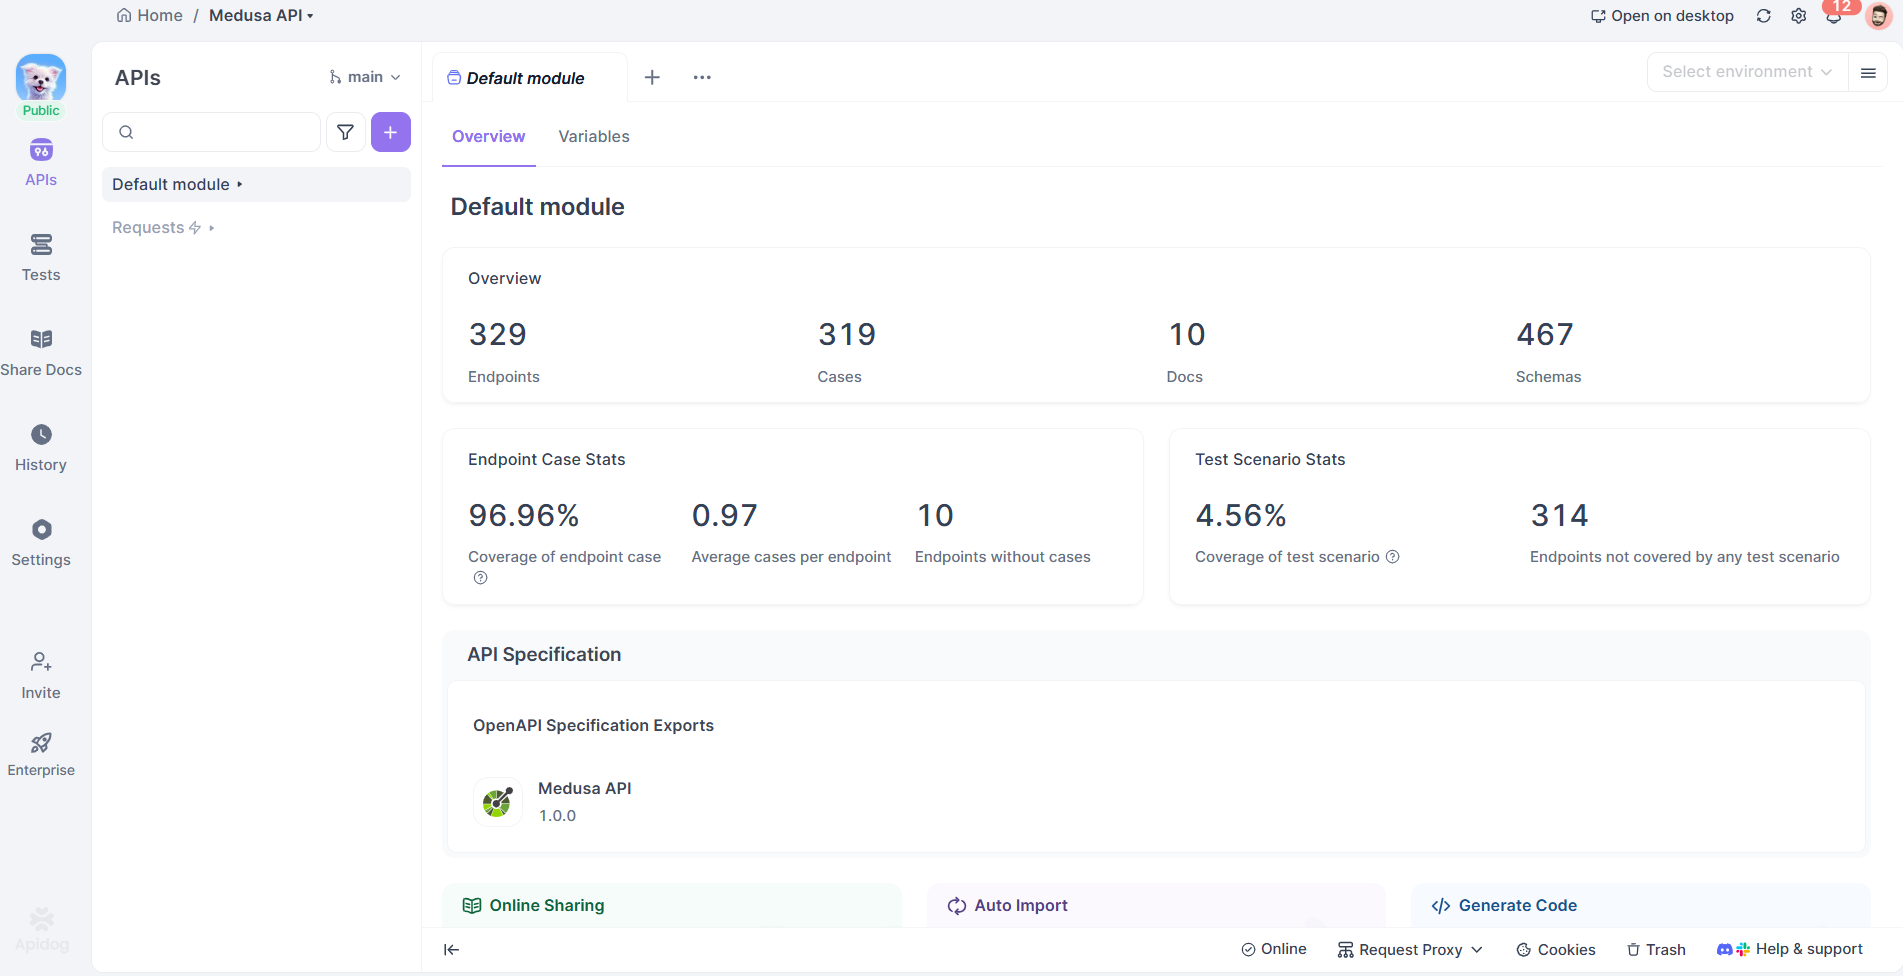Open Cookies manager in status bar
Image resolution: width=1903 pixels, height=976 pixels.
[x=1556, y=950]
